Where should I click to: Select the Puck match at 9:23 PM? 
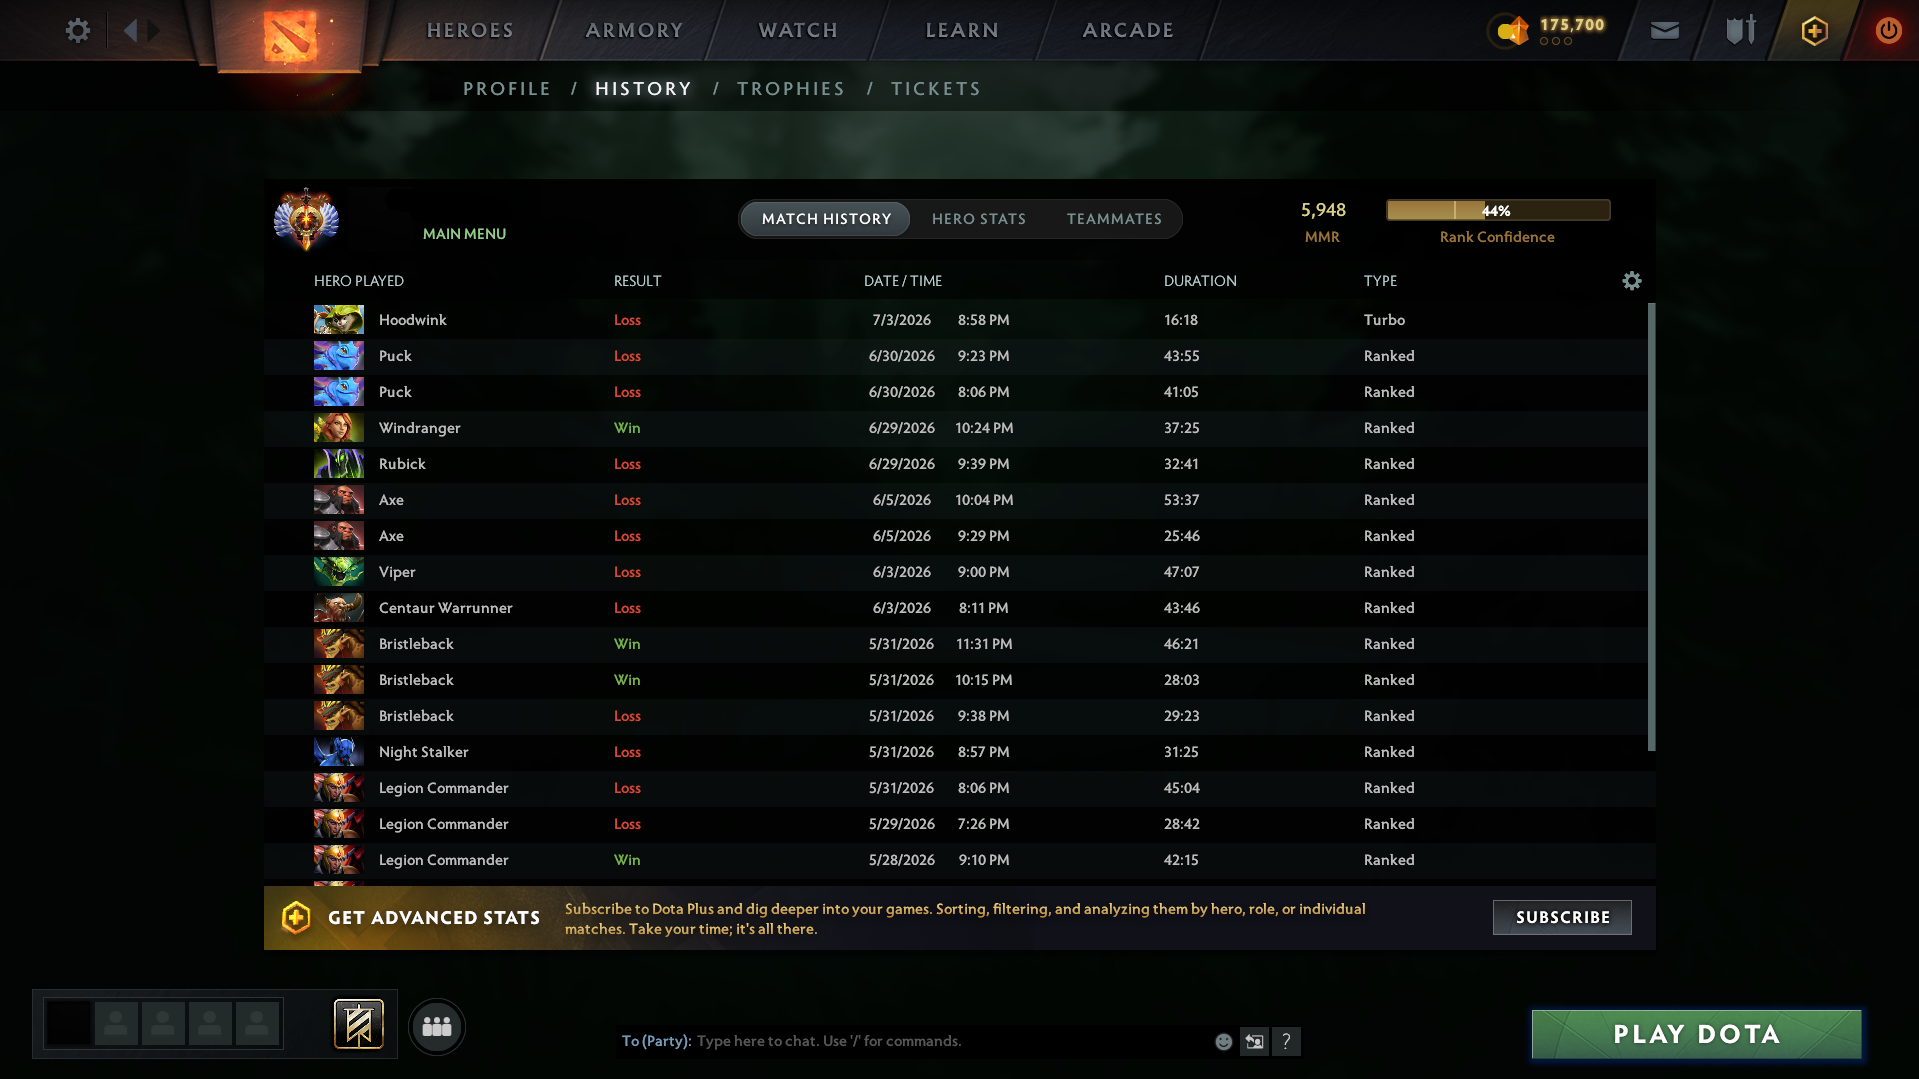pos(955,356)
